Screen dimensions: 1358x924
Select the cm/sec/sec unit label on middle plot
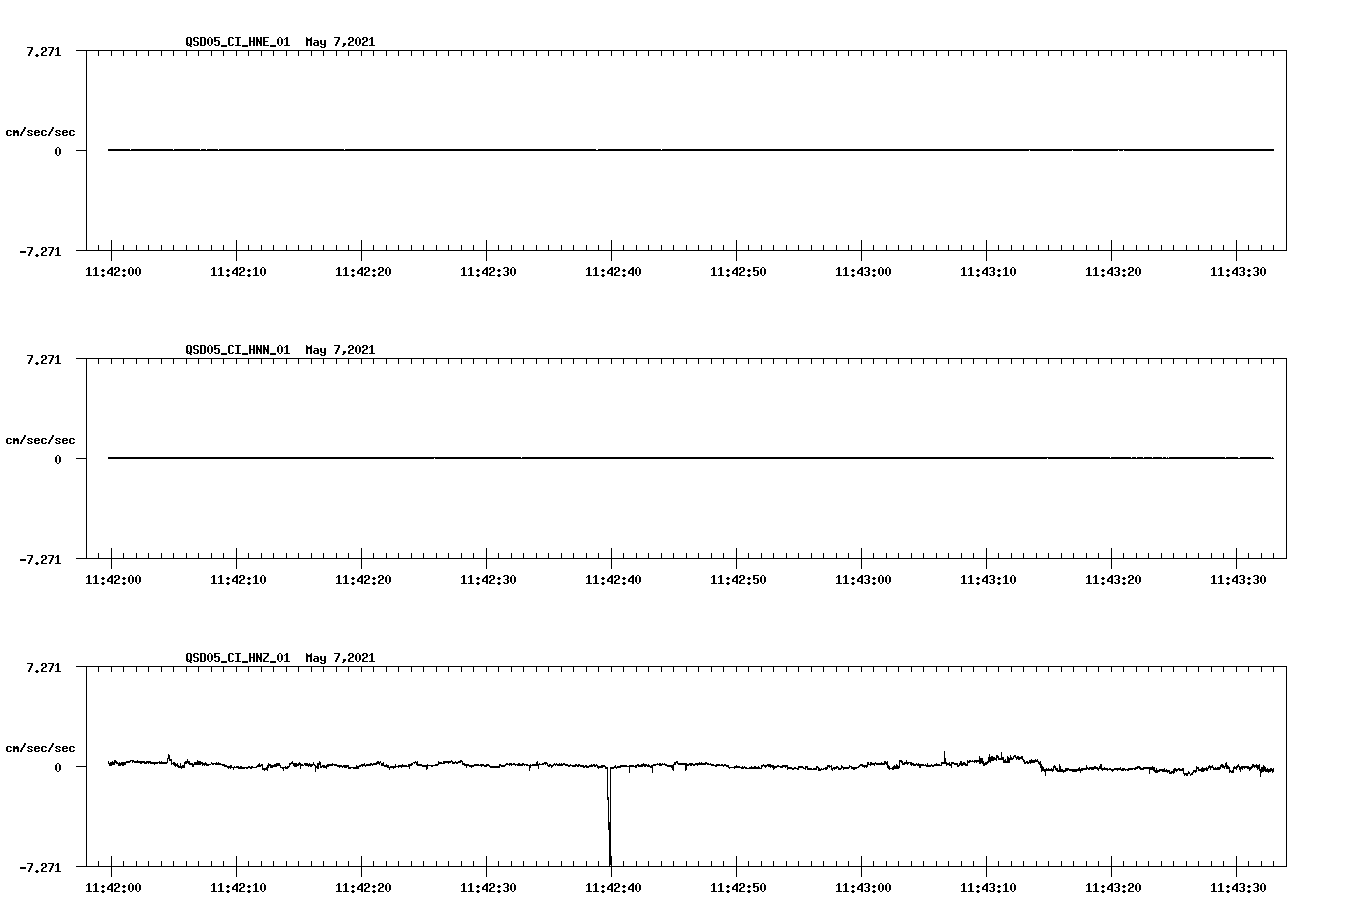42,439
